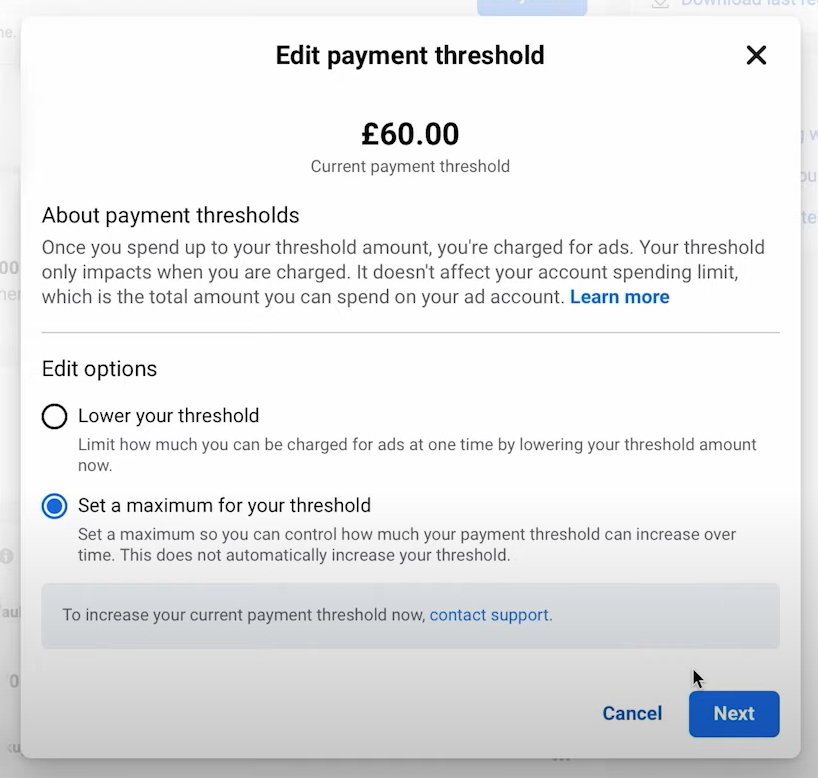The image size is (818, 778).
Task: Follow the "contact support" link
Action: (x=489, y=615)
